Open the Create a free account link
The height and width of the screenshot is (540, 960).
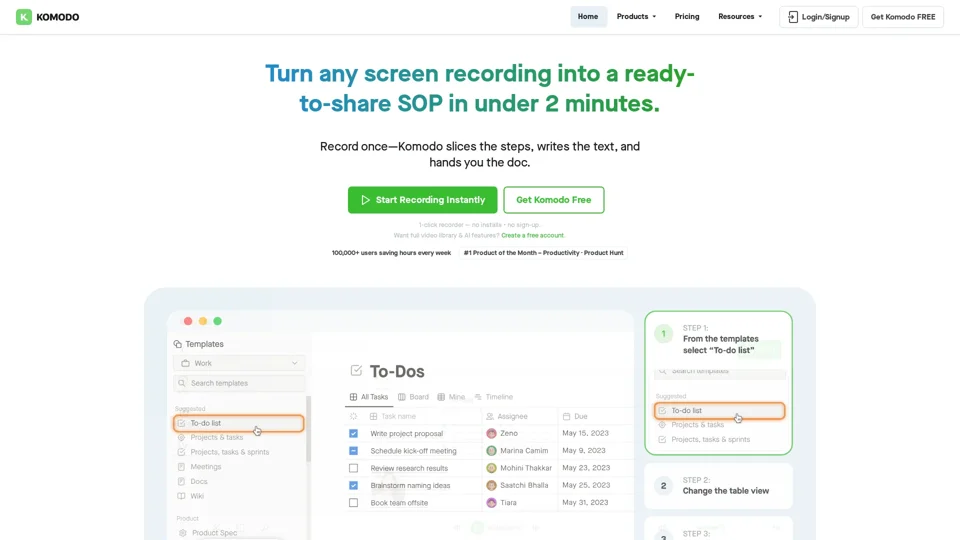533,235
